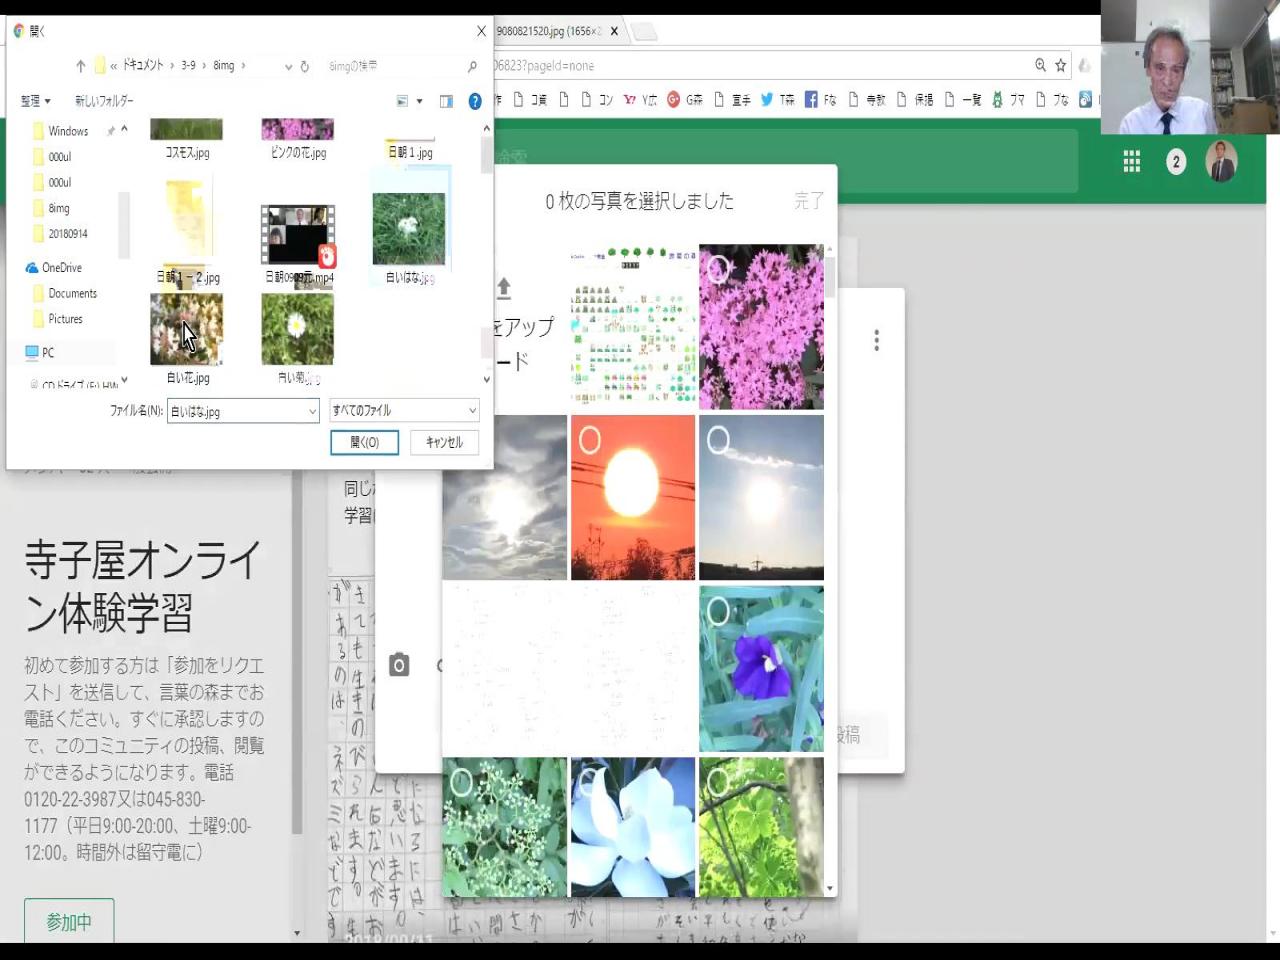Open OneDrive in the navigation pane
This screenshot has height=960, width=1280.
(54, 268)
